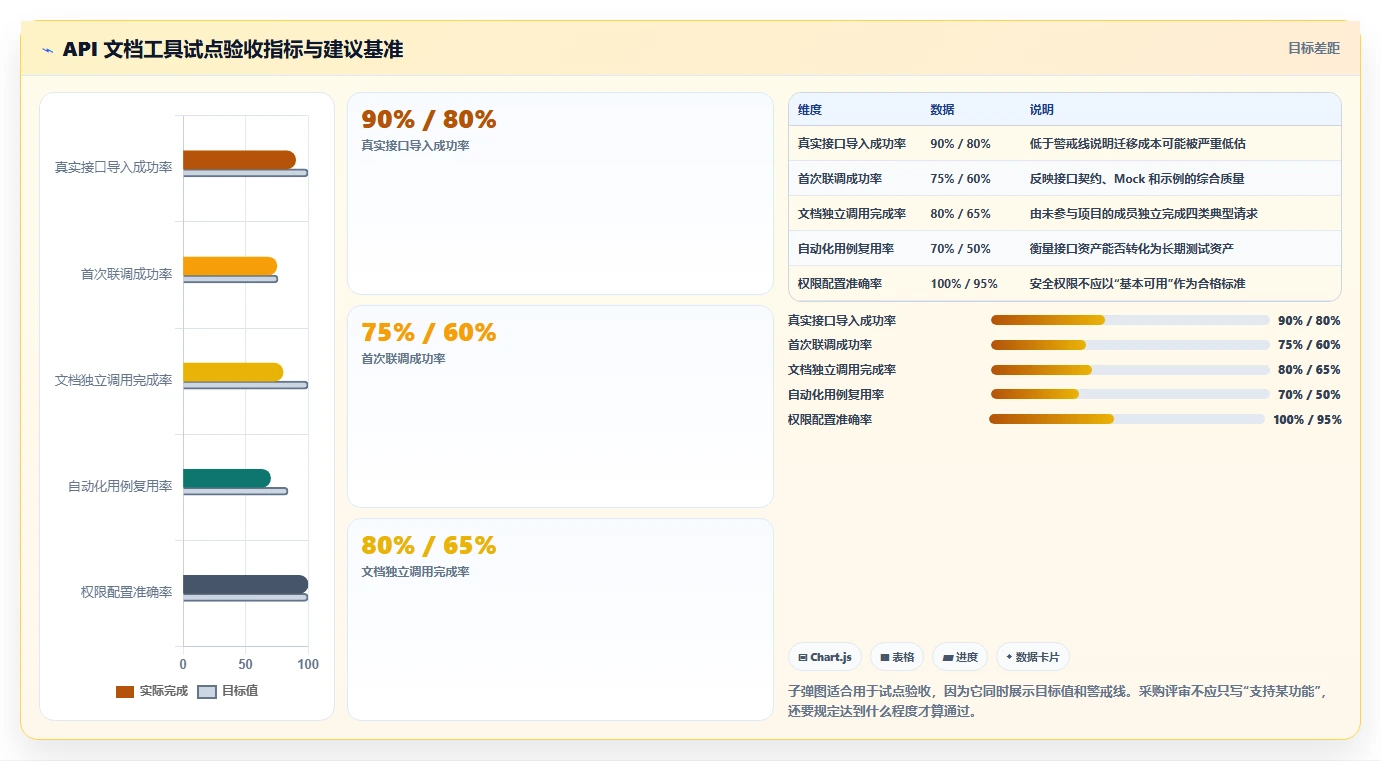Click the 目标差距 label in the header
Screen dimensions: 1381x761
coord(1313,48)
